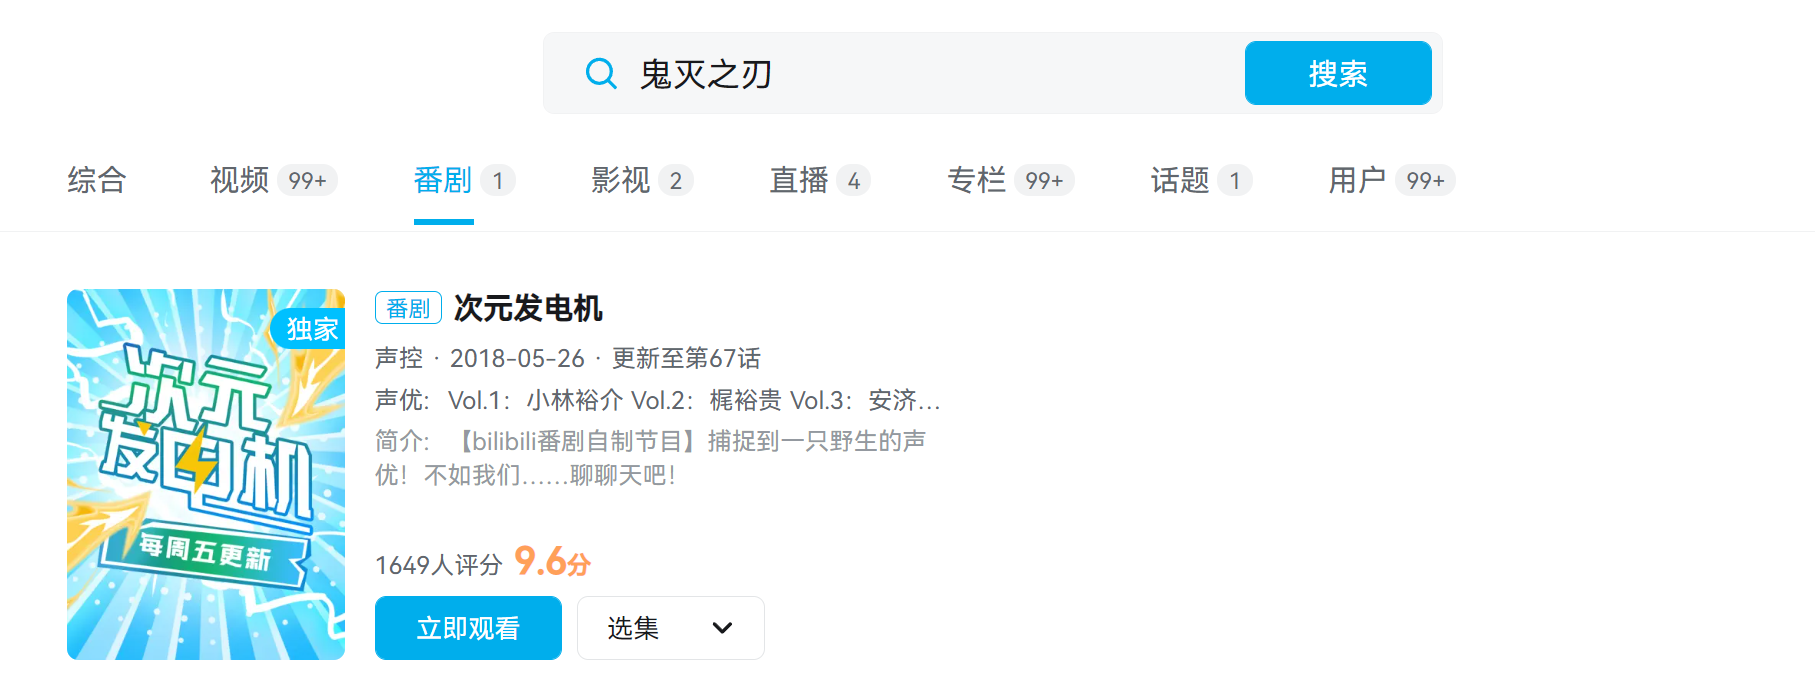Expand the 选集 episode dropdown

670,628
